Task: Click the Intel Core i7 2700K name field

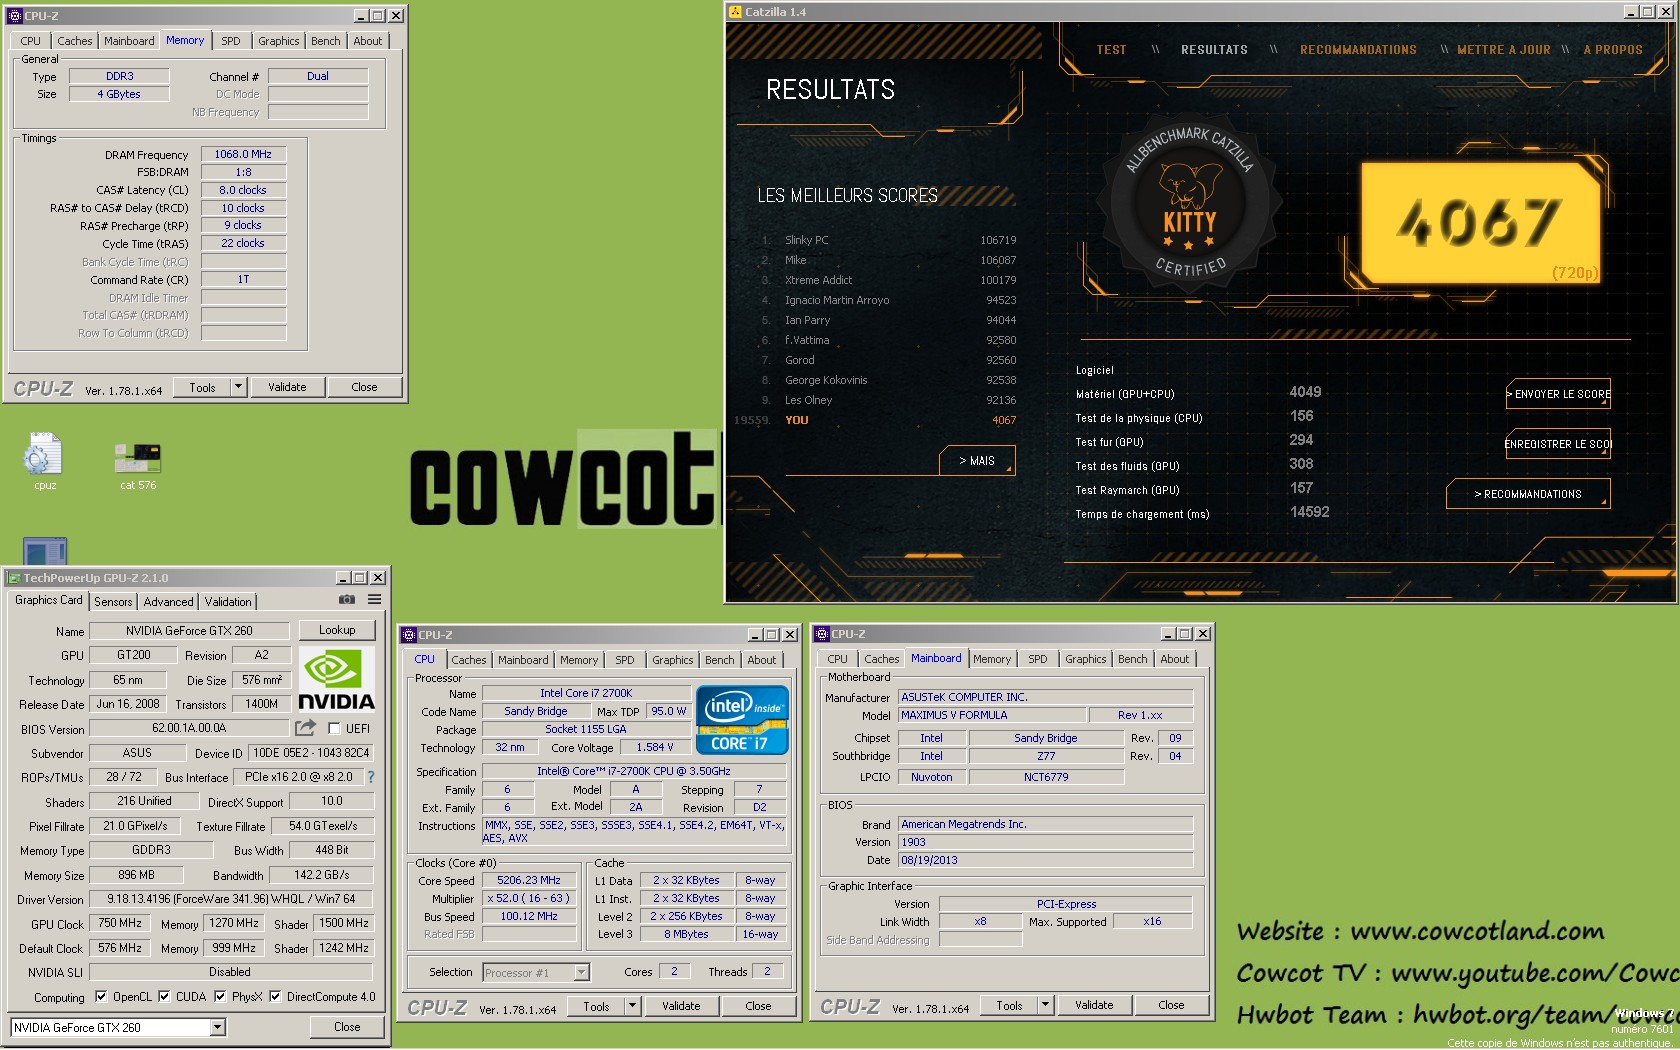Action: [586, 693]
